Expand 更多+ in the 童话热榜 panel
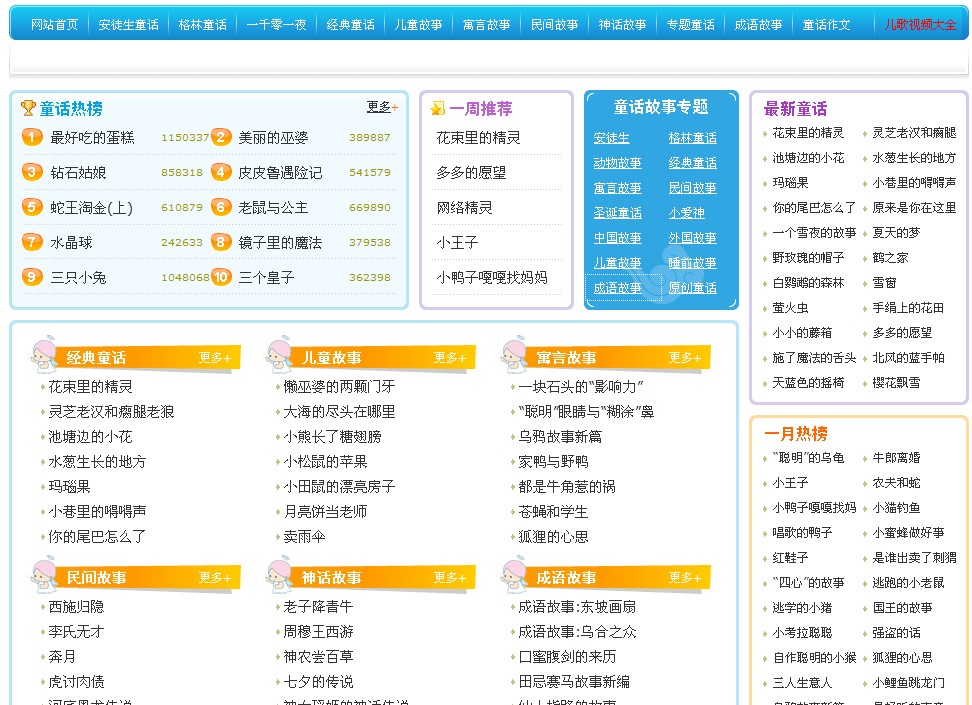 coord(382,107)
